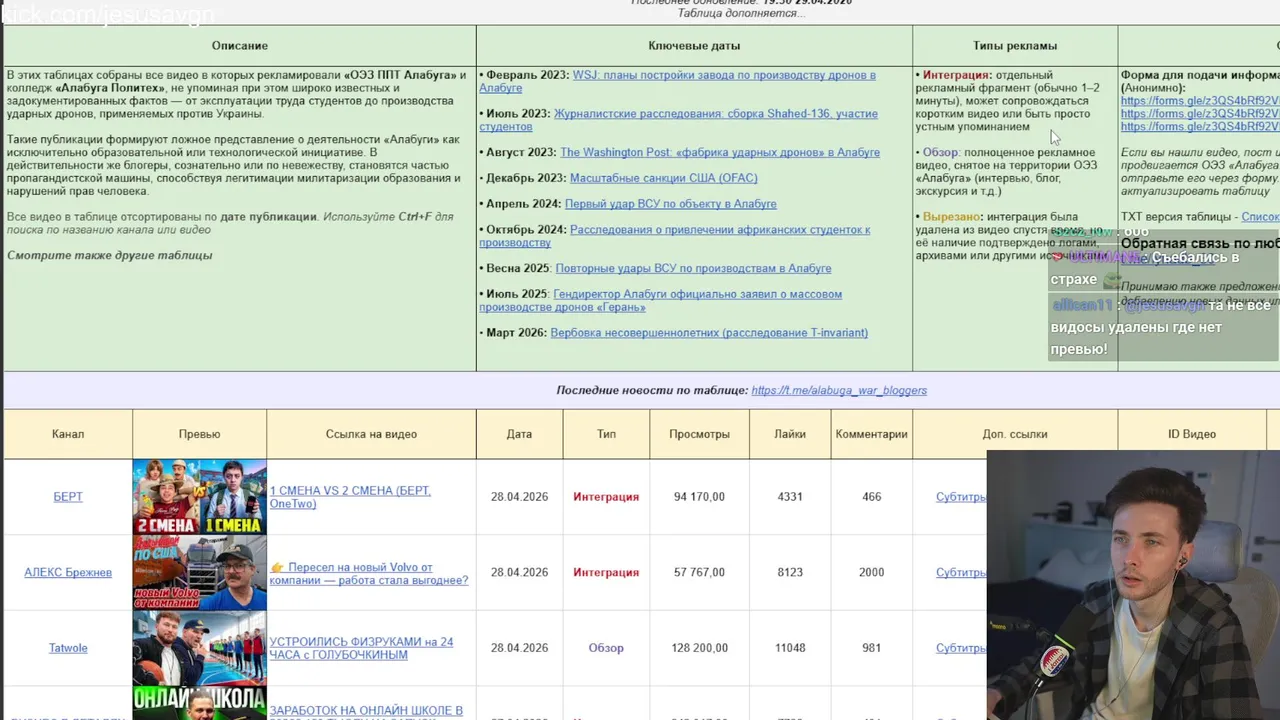Image resolution: width=1280 pixels, height=720 pixels.
Task: Select the views cell '128 200,00'
Action: (699, 648)
